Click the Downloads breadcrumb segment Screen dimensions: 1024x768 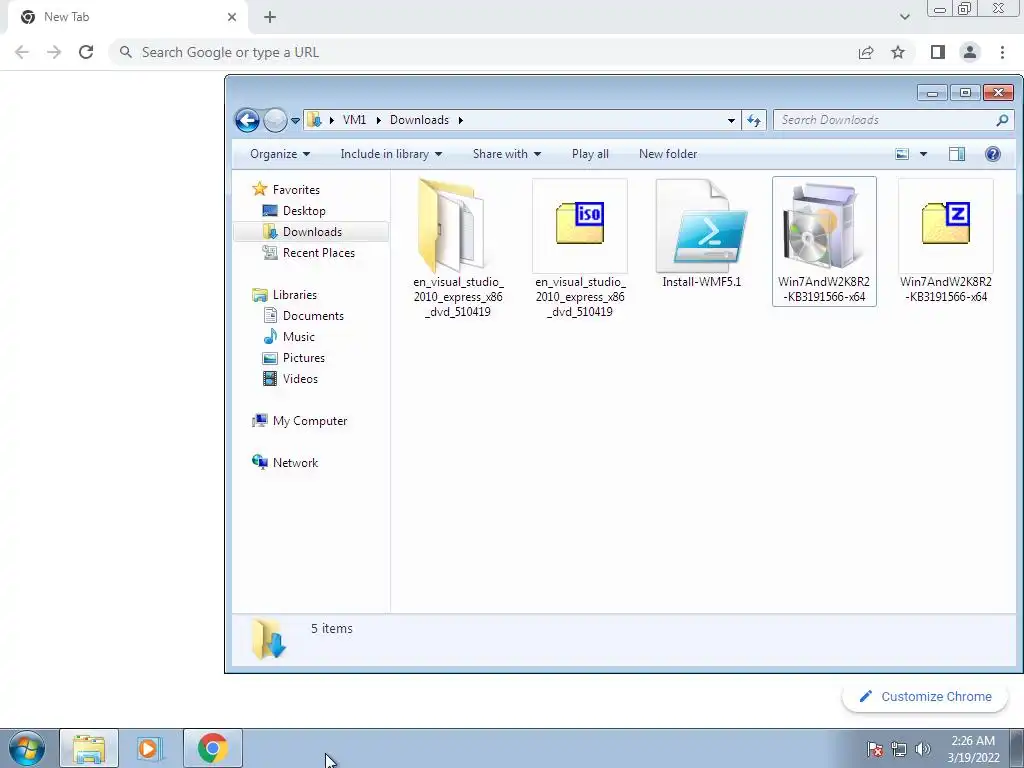click(x=419, y=120)
